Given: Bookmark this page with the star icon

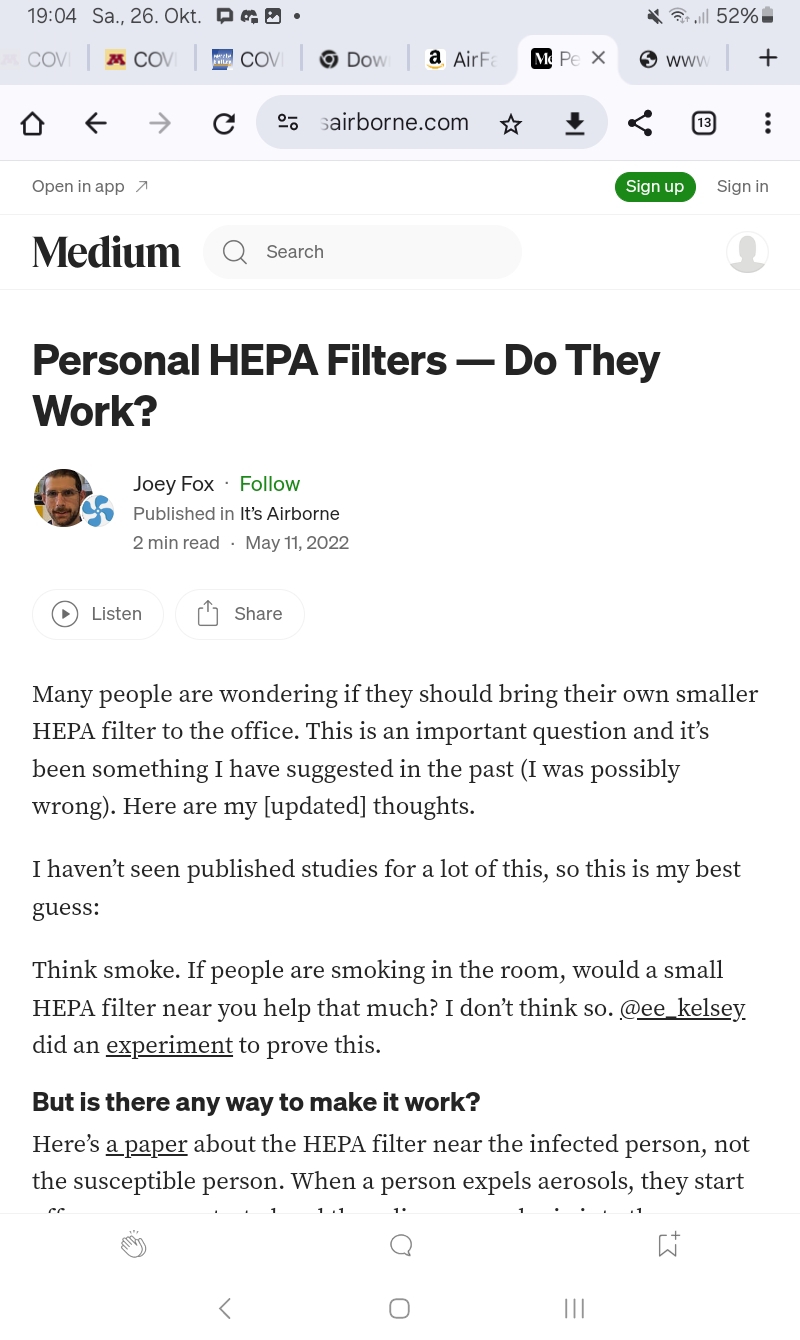Looking at the screenshot, I should (x=511, y=123).
